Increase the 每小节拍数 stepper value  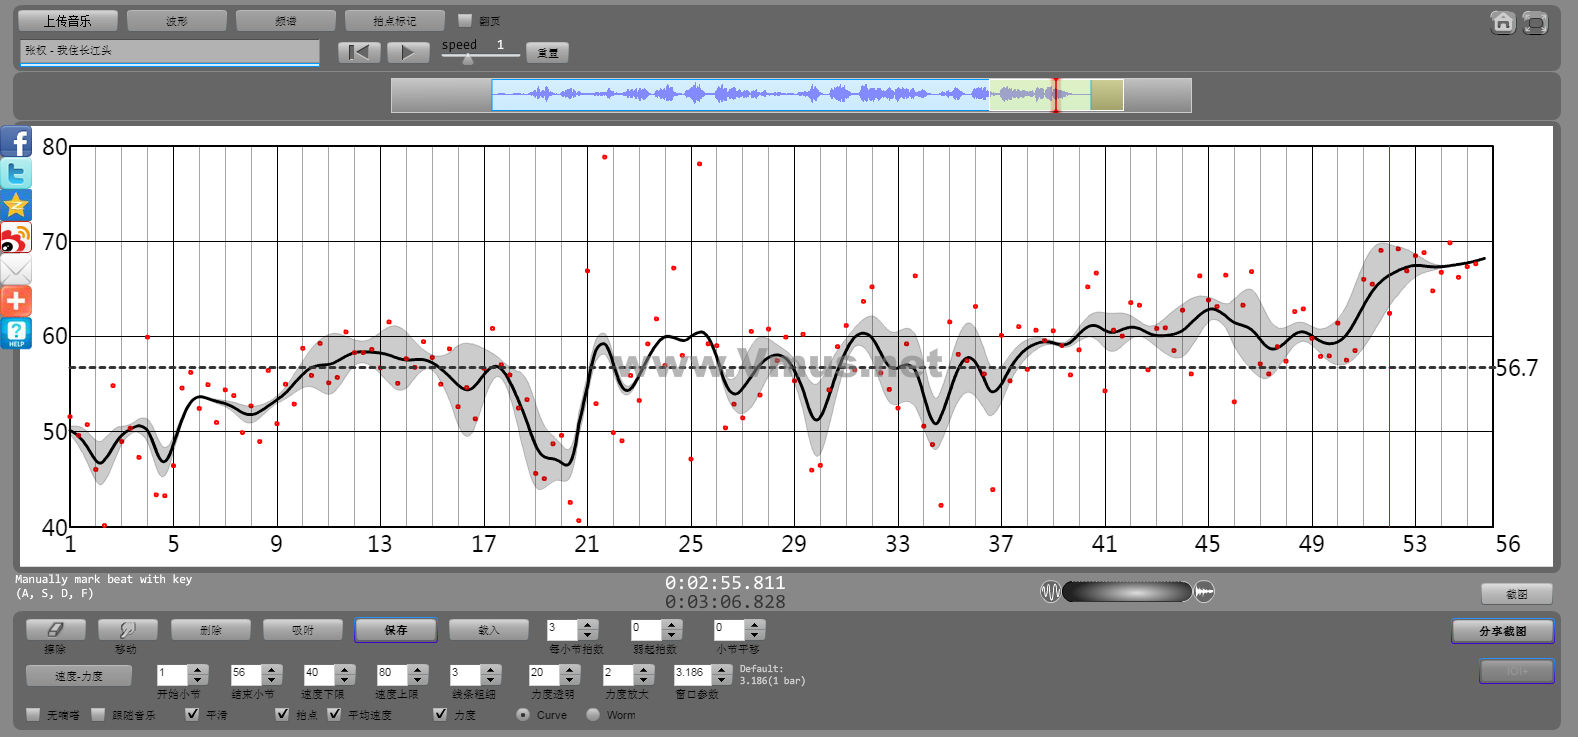pos(588,624)
